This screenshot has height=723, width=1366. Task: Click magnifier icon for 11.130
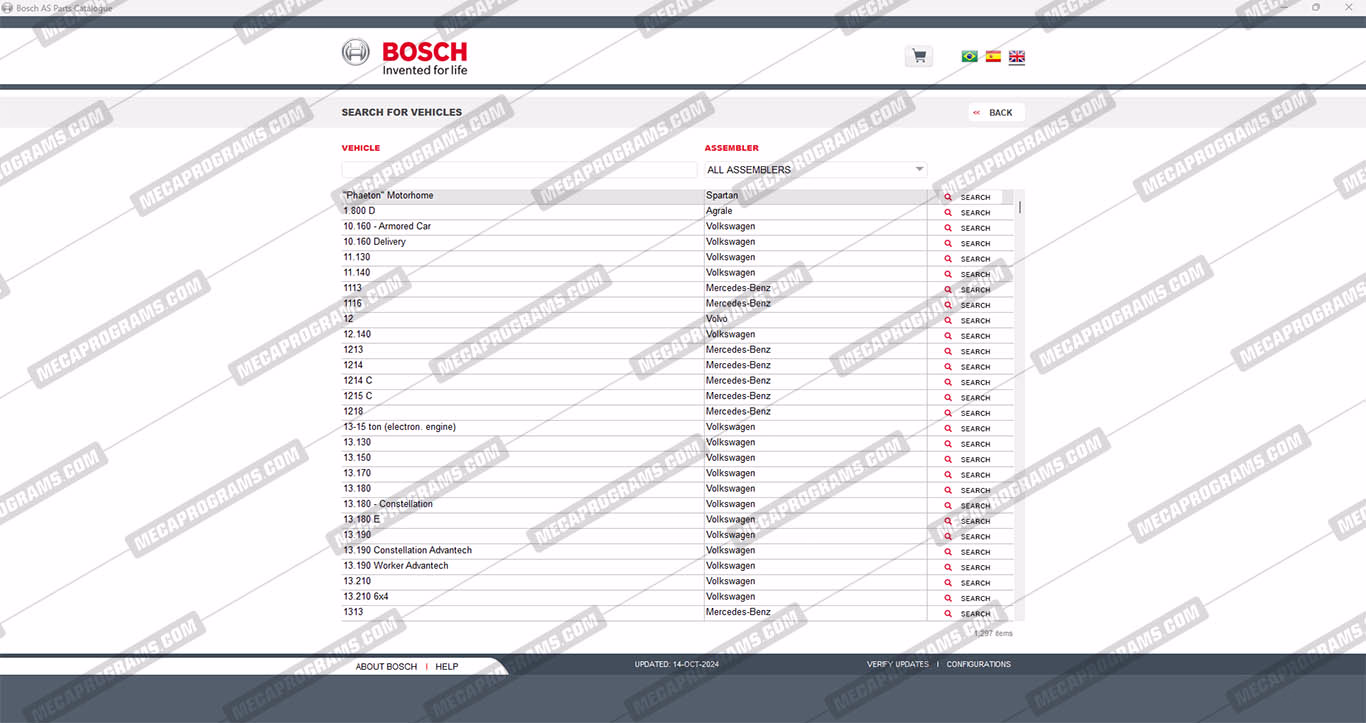pos(948,259)
